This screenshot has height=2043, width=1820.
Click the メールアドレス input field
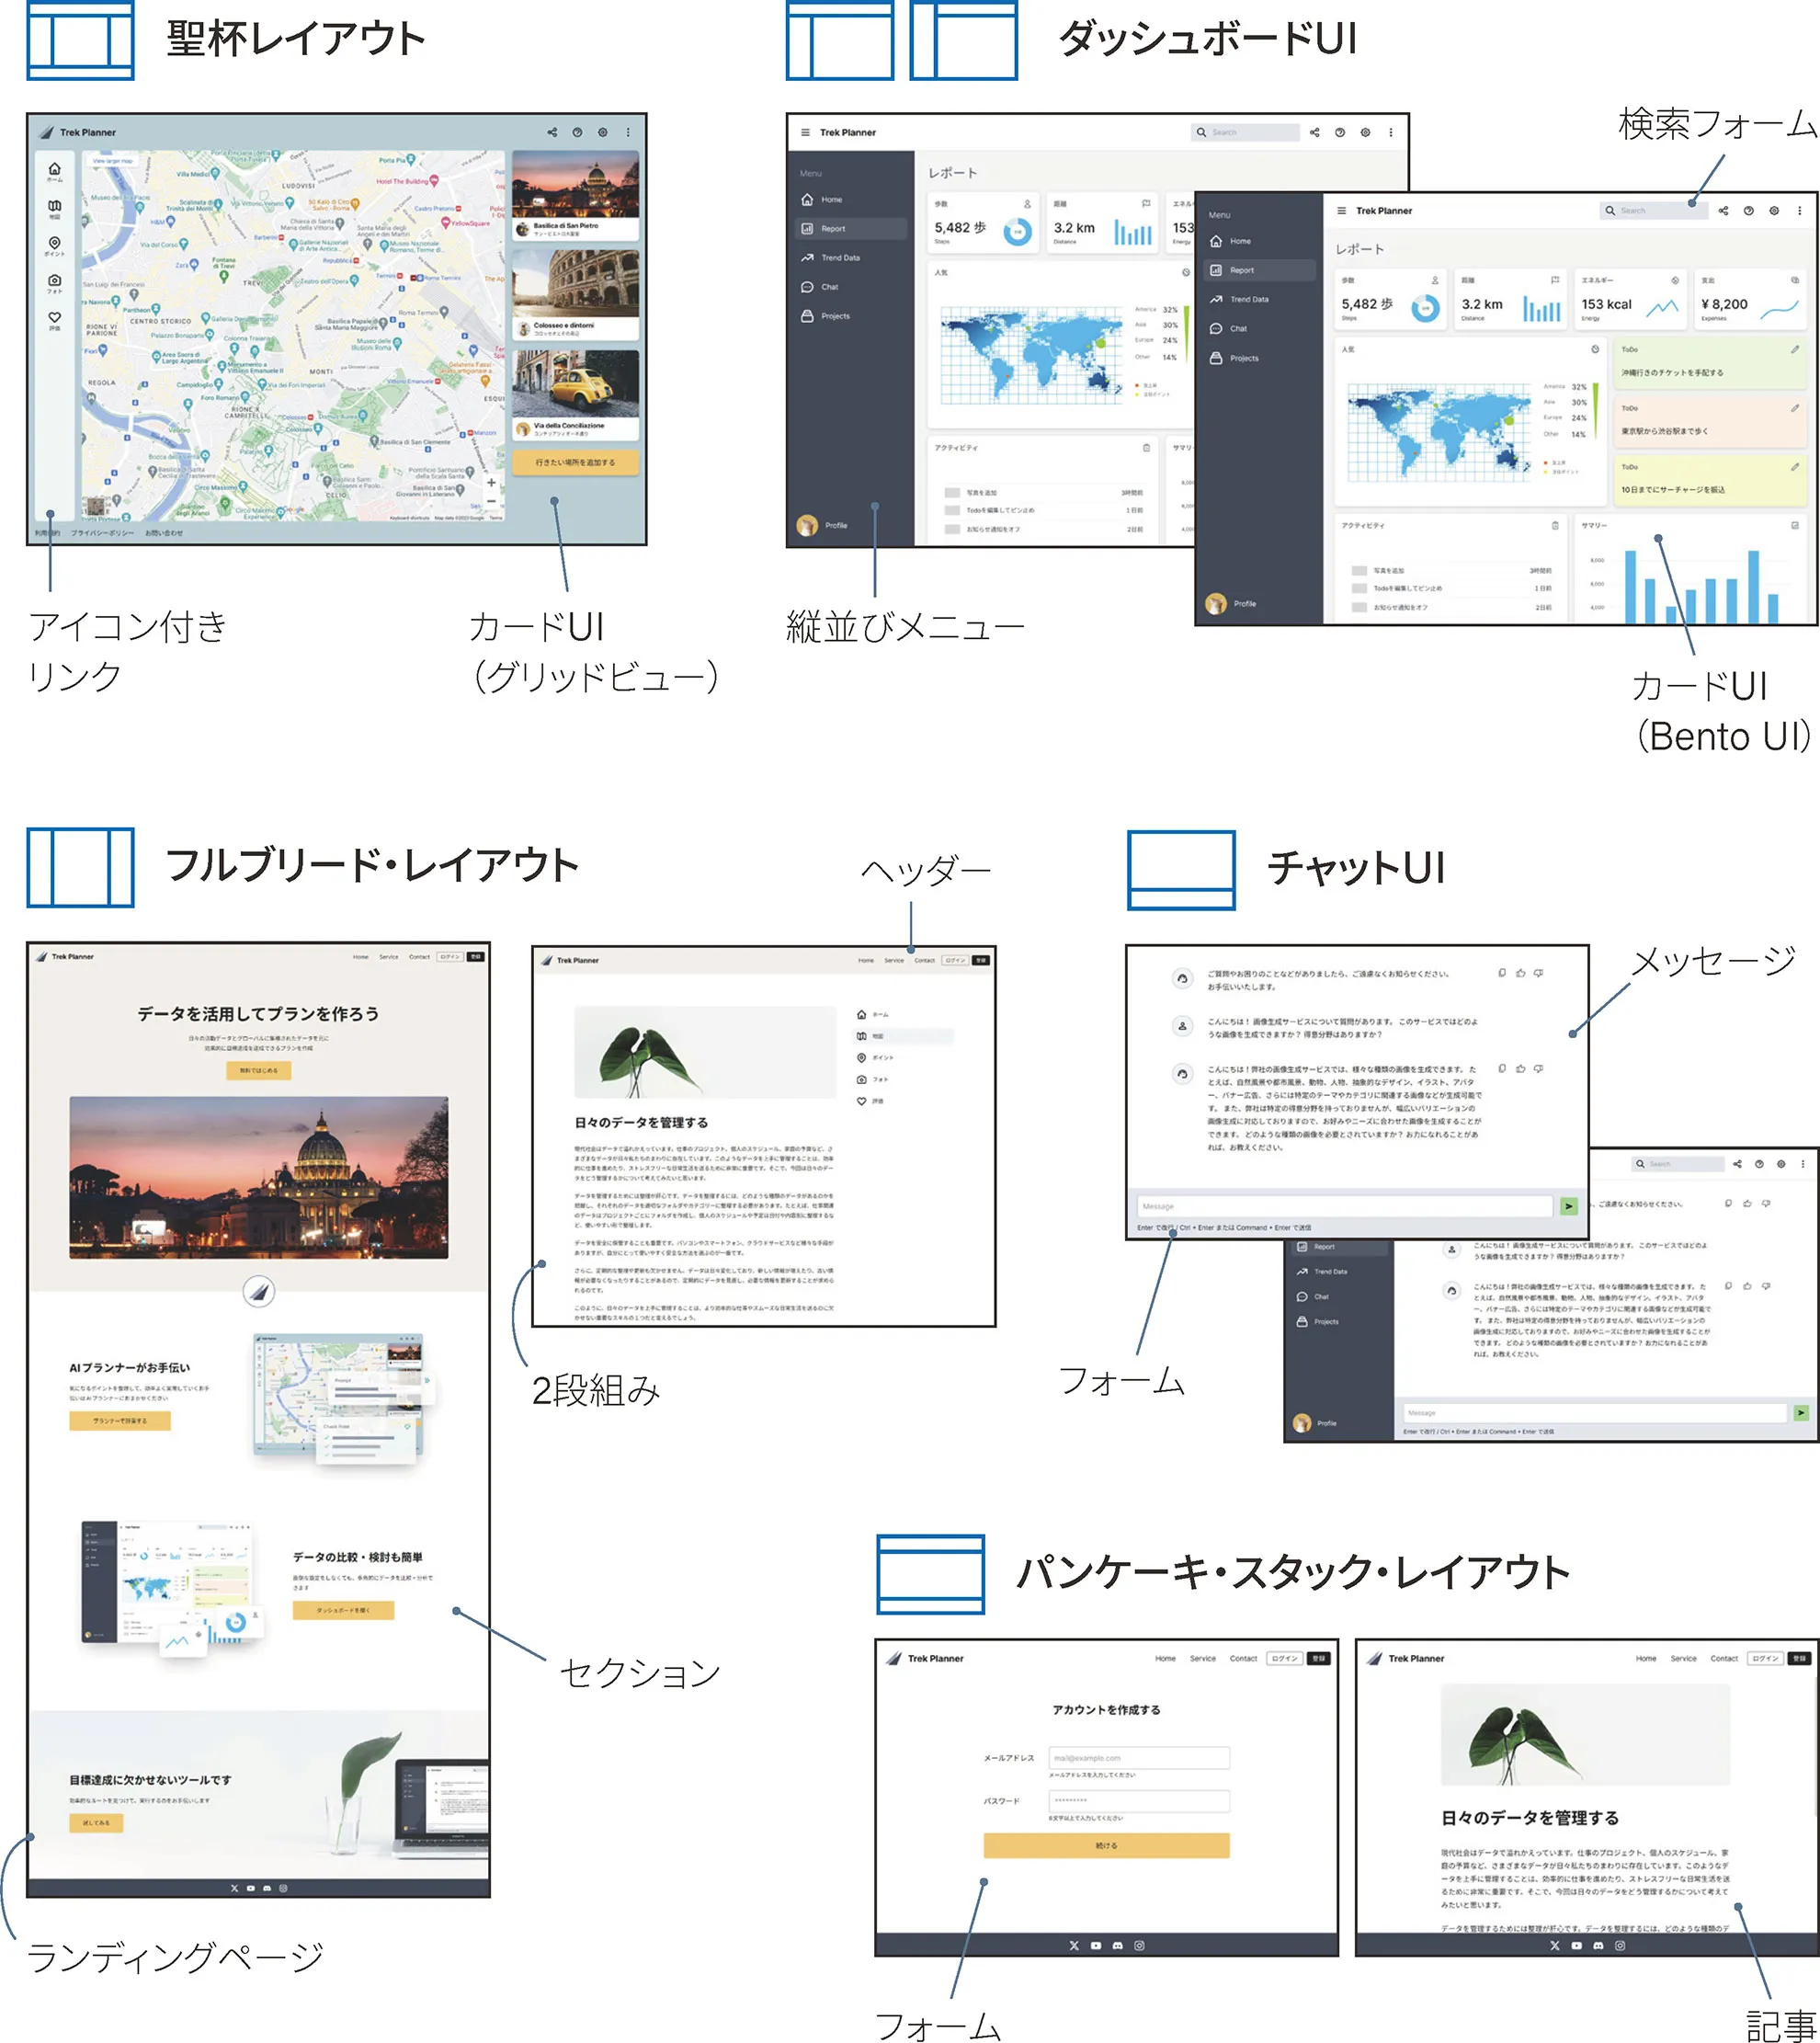pyautogui.click(x=1138, y=1758)
